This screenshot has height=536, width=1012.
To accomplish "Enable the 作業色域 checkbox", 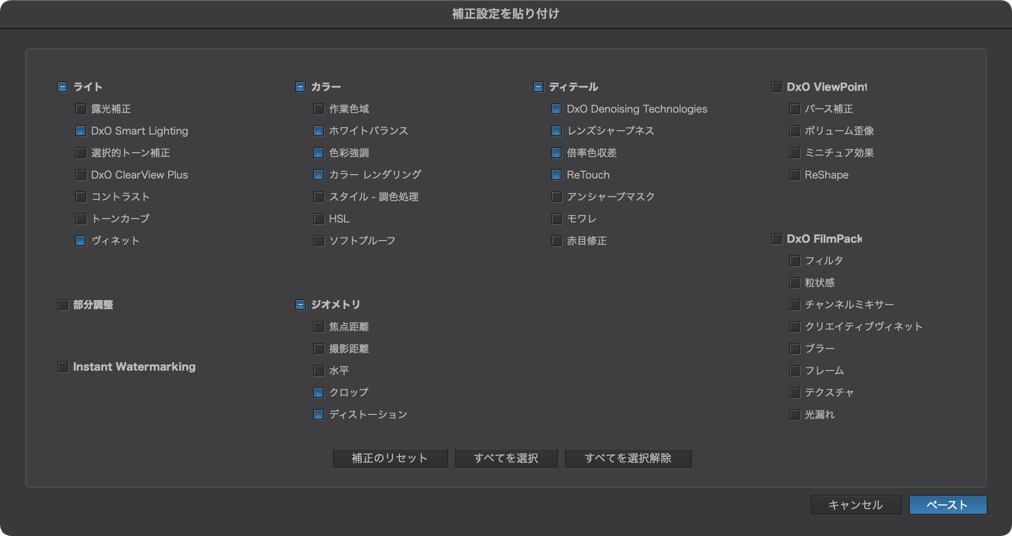I will pos(318,109).
